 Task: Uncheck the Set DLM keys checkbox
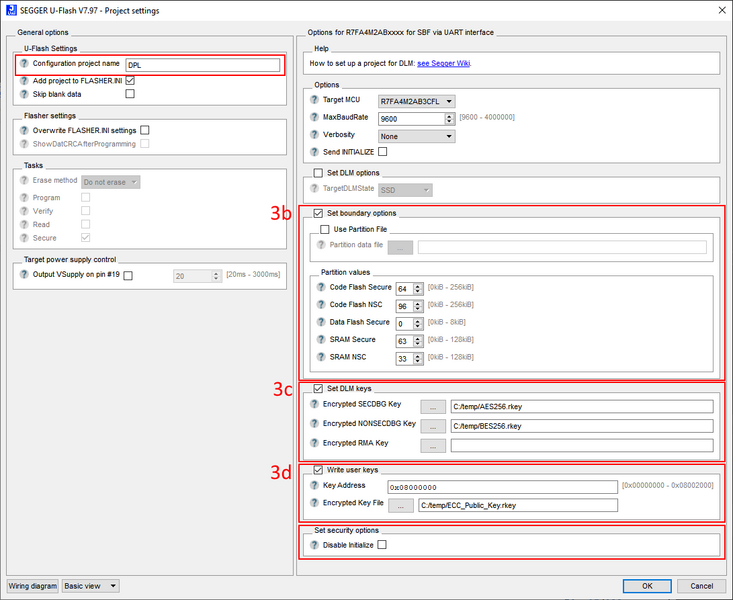(x=318, y=389)
